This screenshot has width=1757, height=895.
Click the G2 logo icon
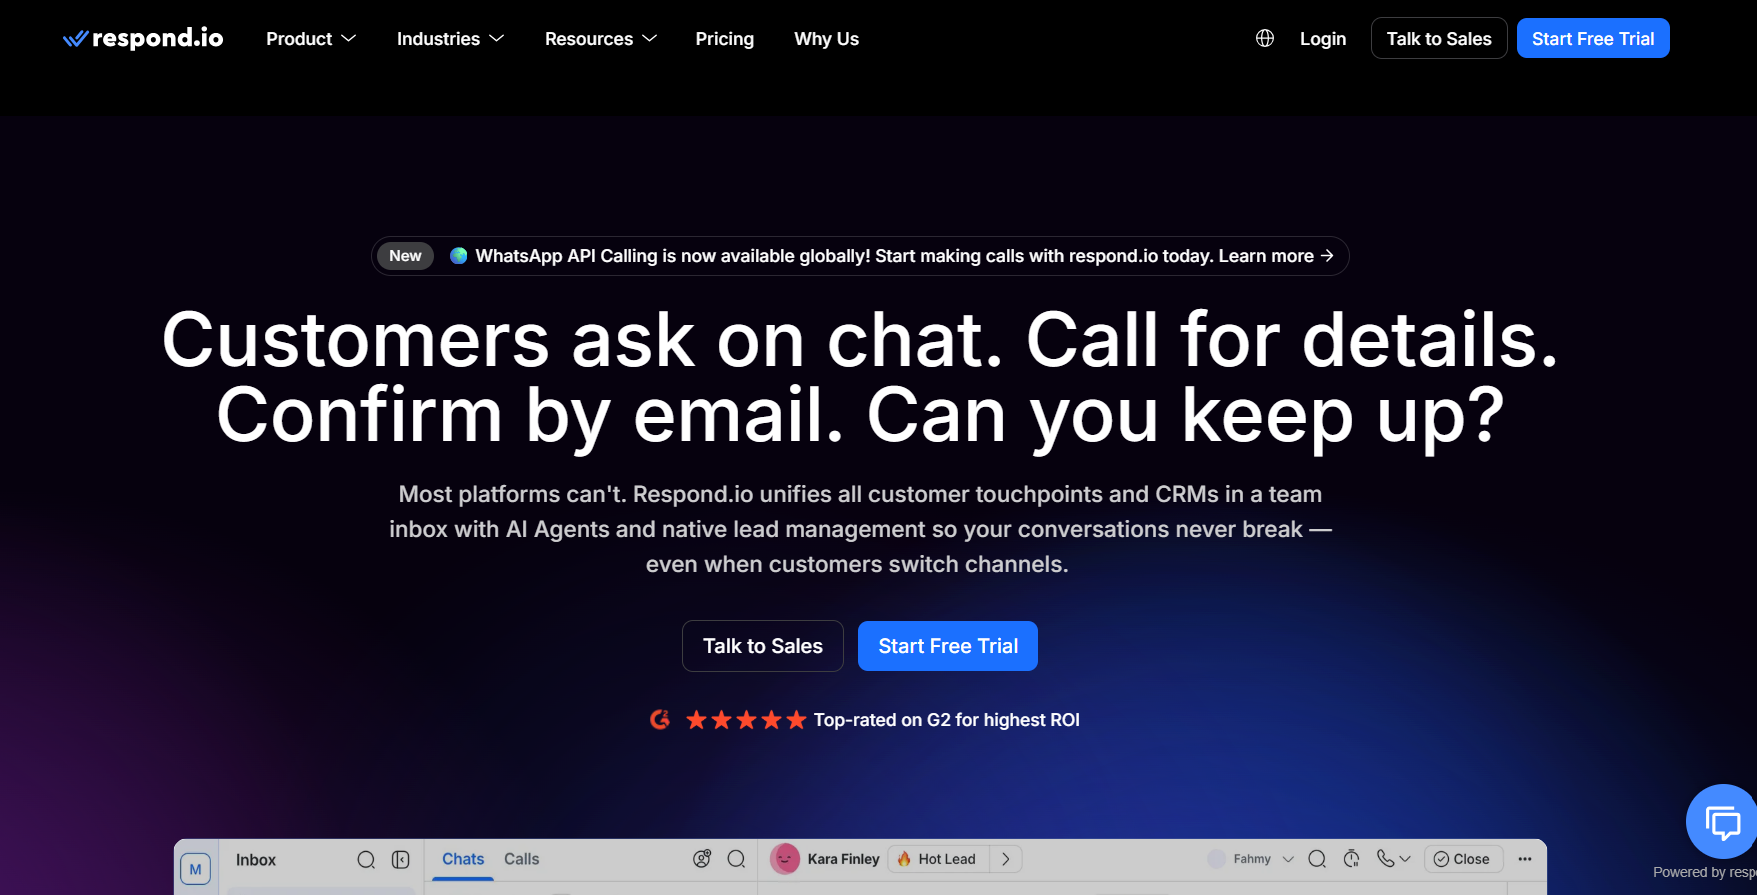click(660, 720)
